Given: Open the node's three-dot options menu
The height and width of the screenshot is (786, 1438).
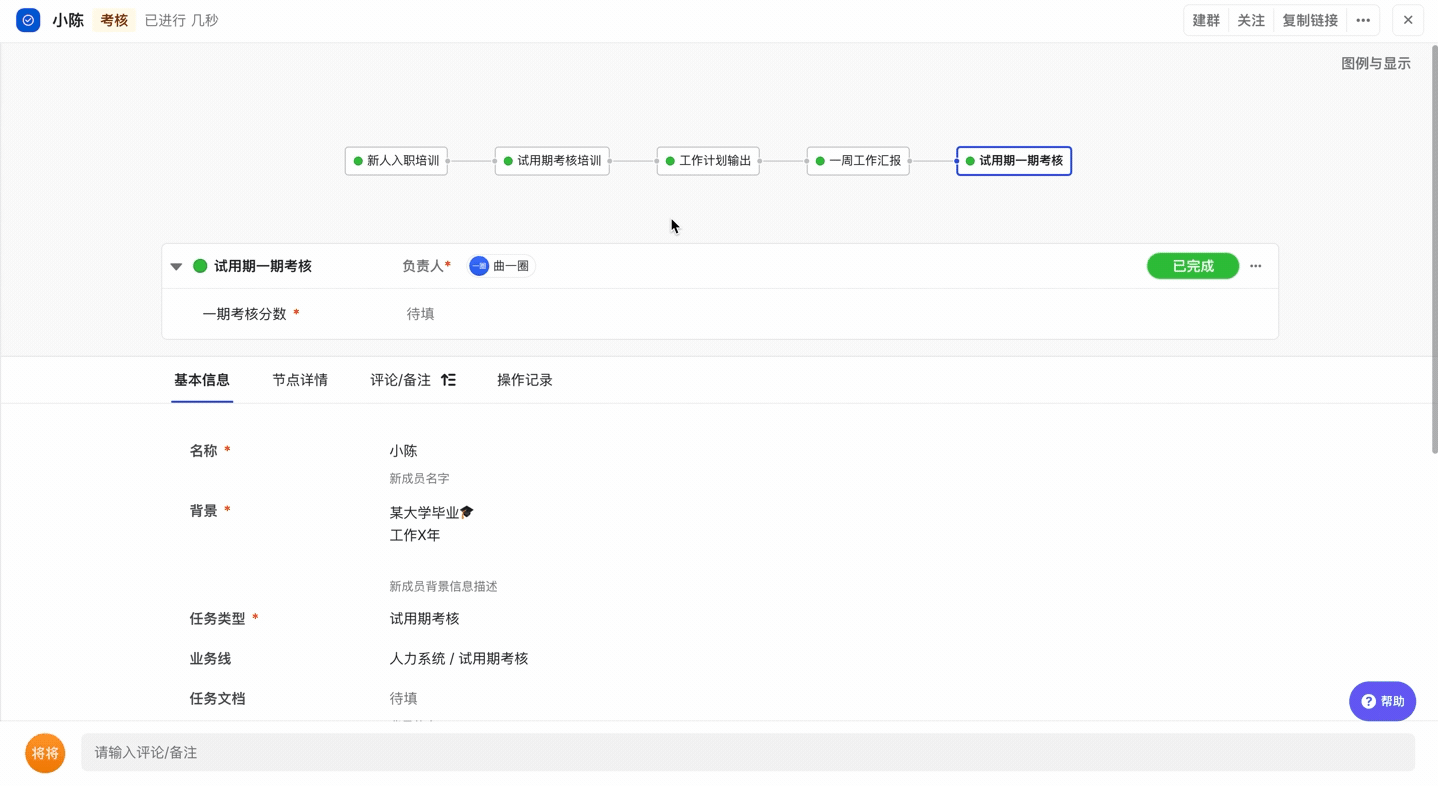Looking at the screenshot, I should [1256, 266].
